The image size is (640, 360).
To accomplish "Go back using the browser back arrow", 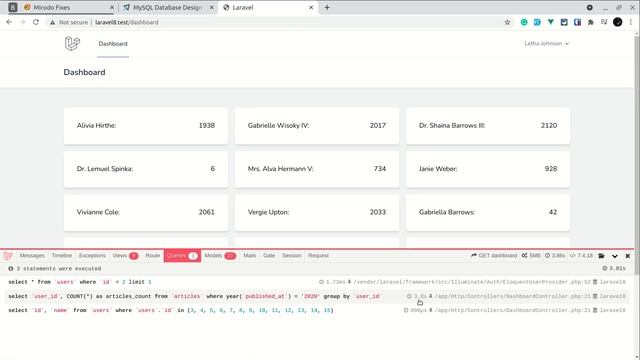I will point(9,22).
